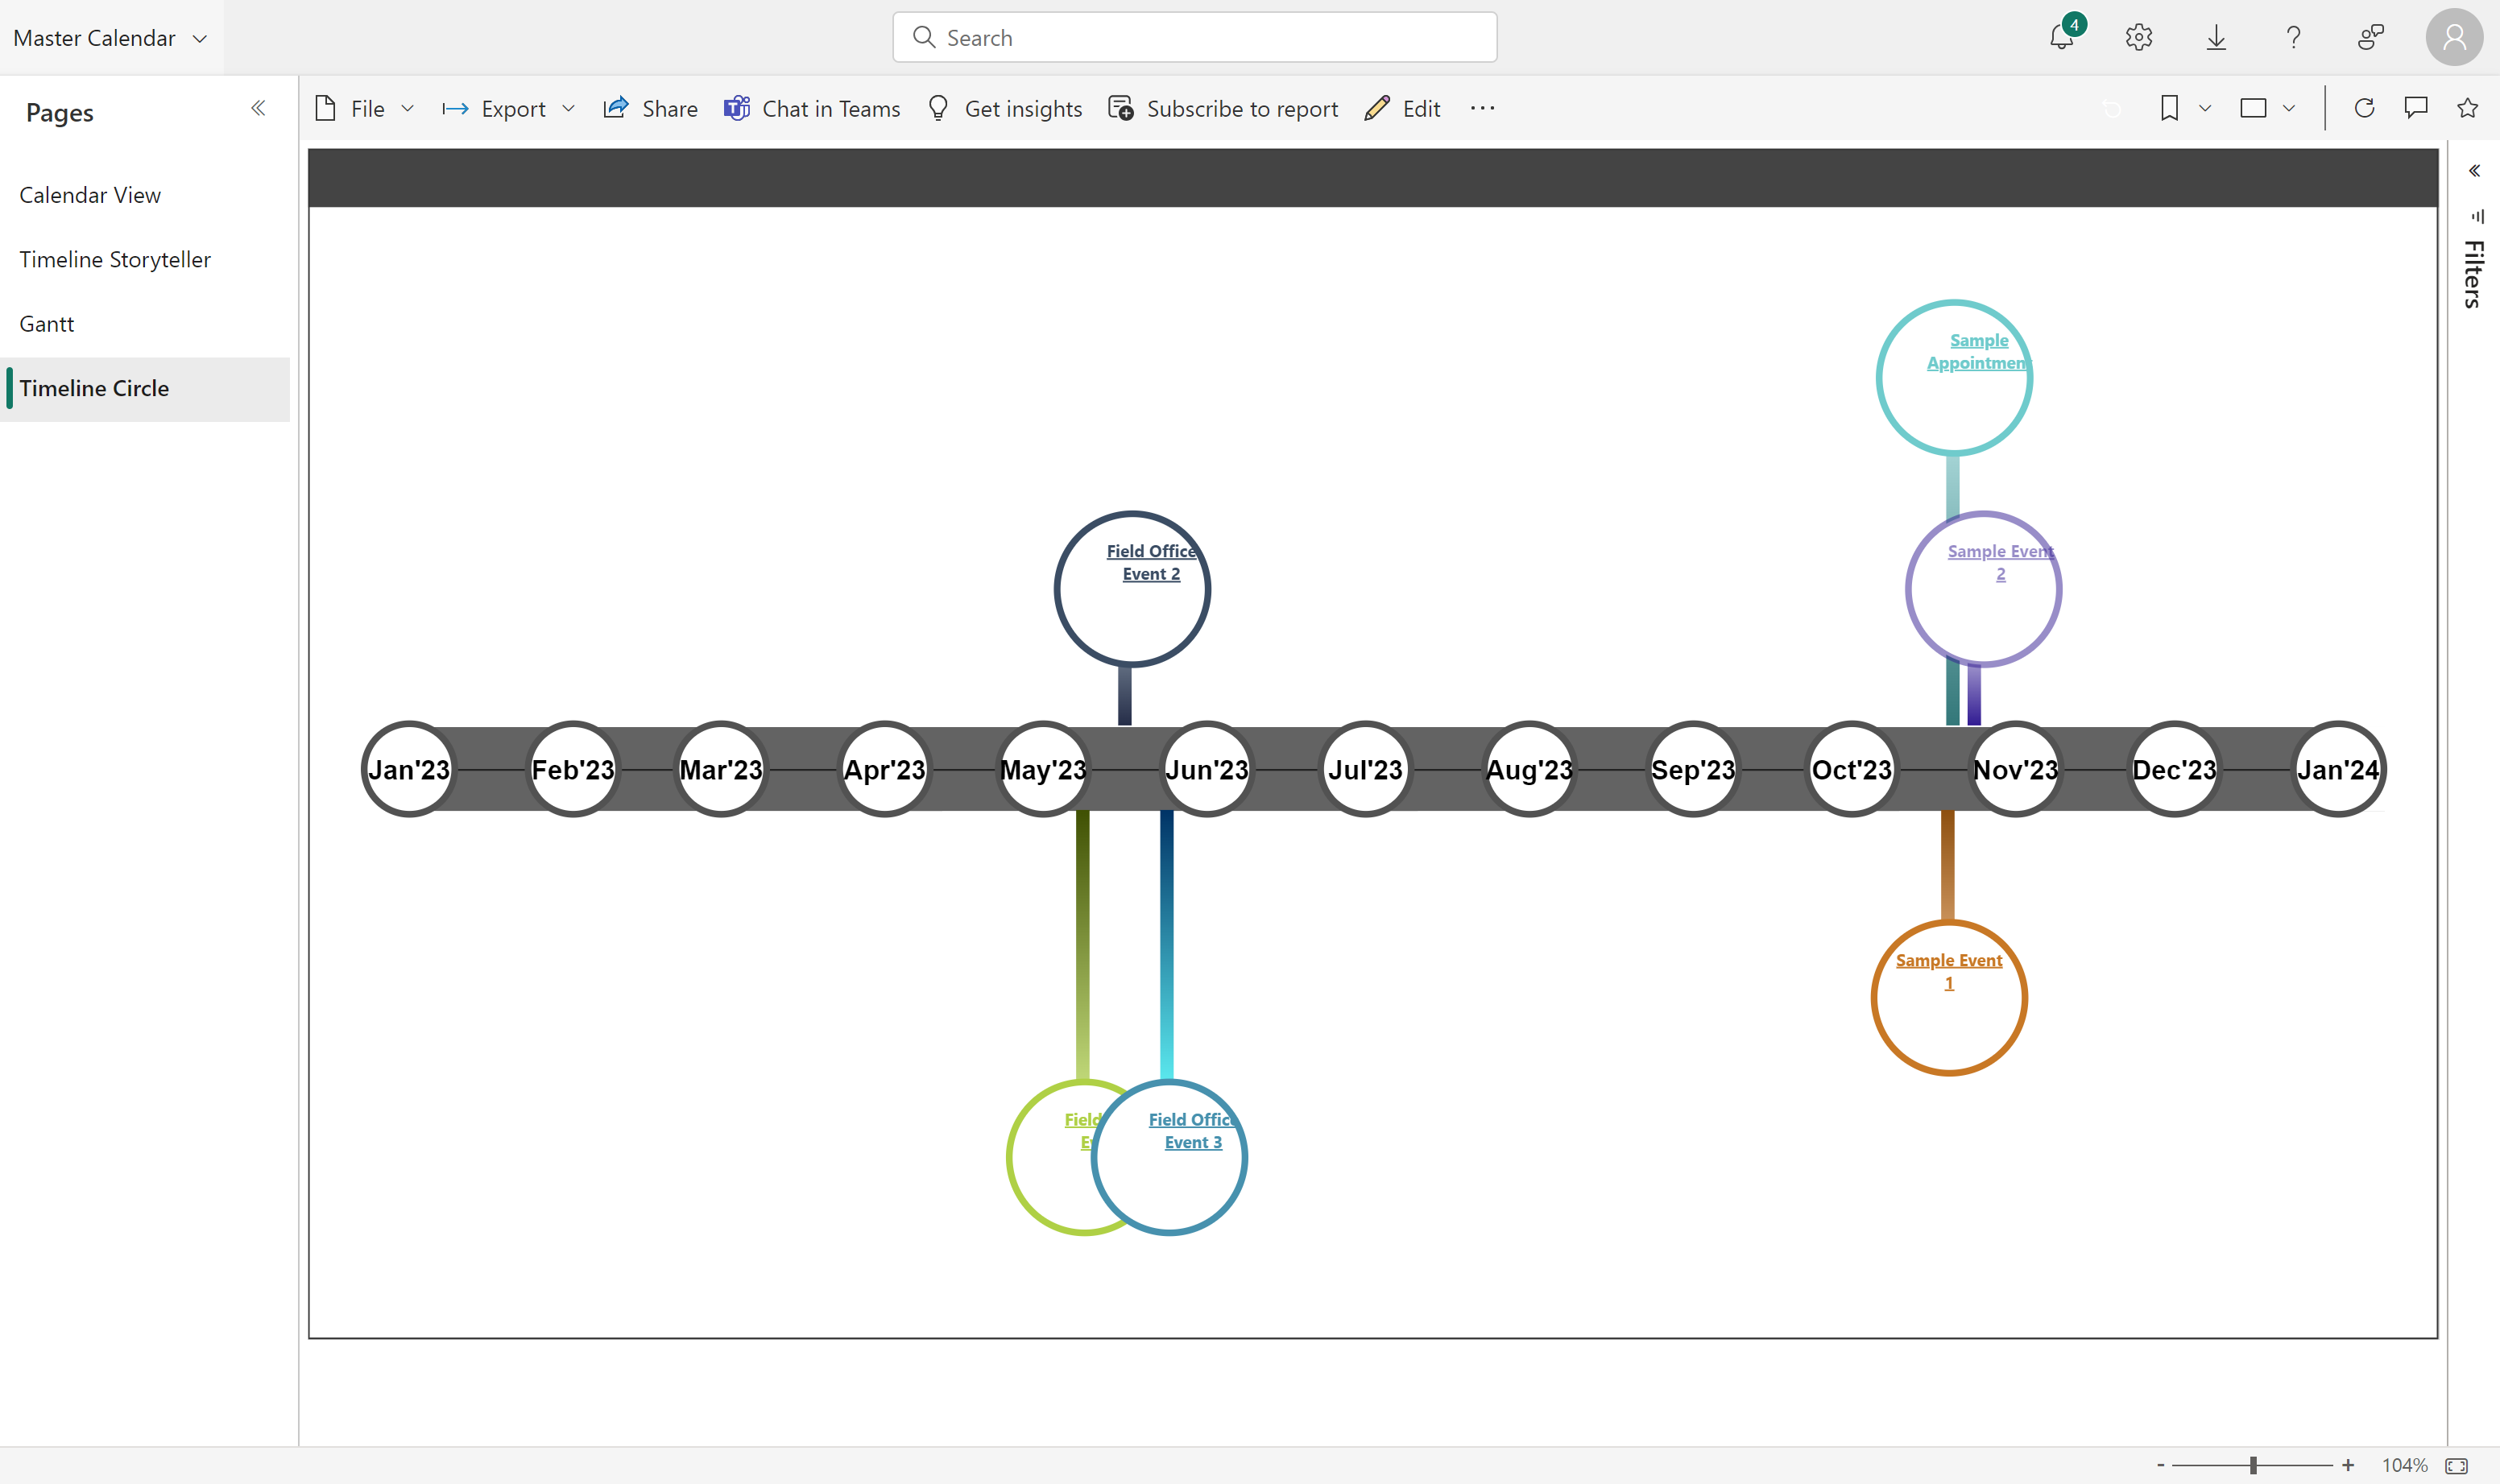Select the Mar'23 timeline marker
Viewport: 2500px width, 1484px height.
(720, 769)
